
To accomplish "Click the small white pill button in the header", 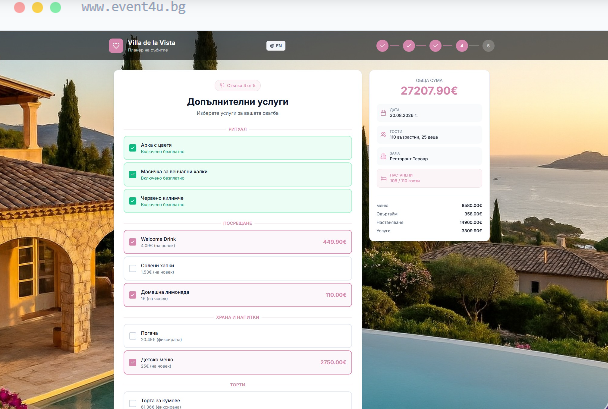I will click(x=276, y=46).
